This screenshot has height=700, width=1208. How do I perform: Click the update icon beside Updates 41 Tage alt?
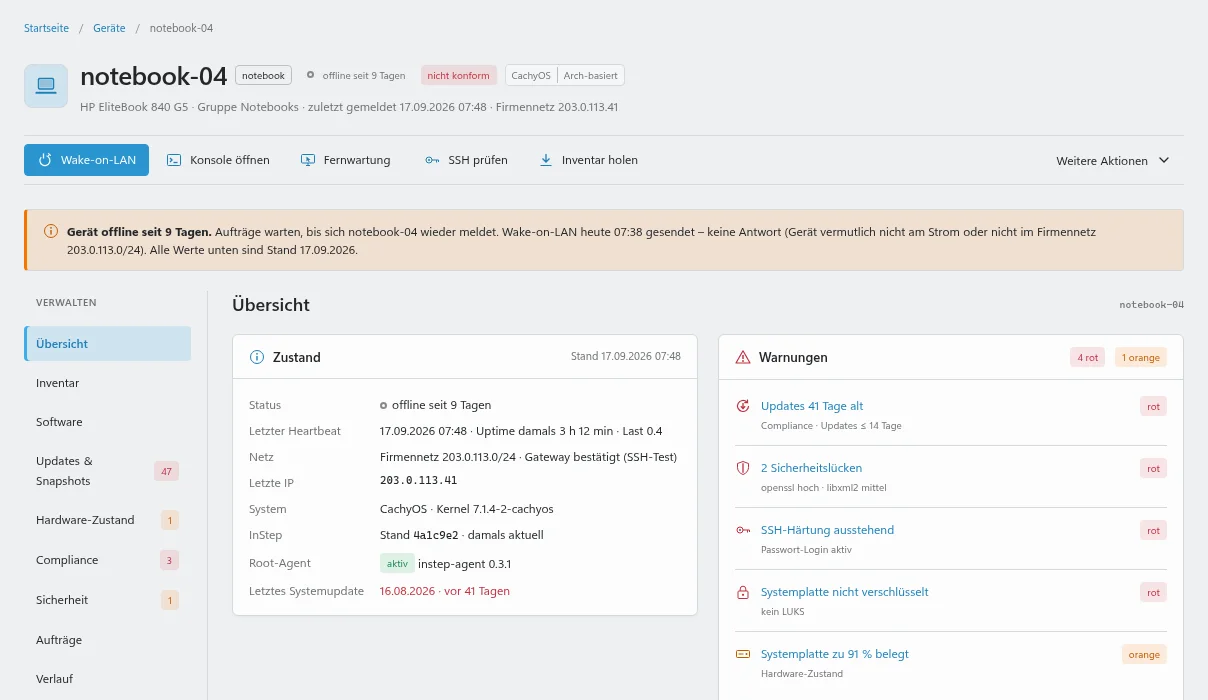(x=743, y=406)
